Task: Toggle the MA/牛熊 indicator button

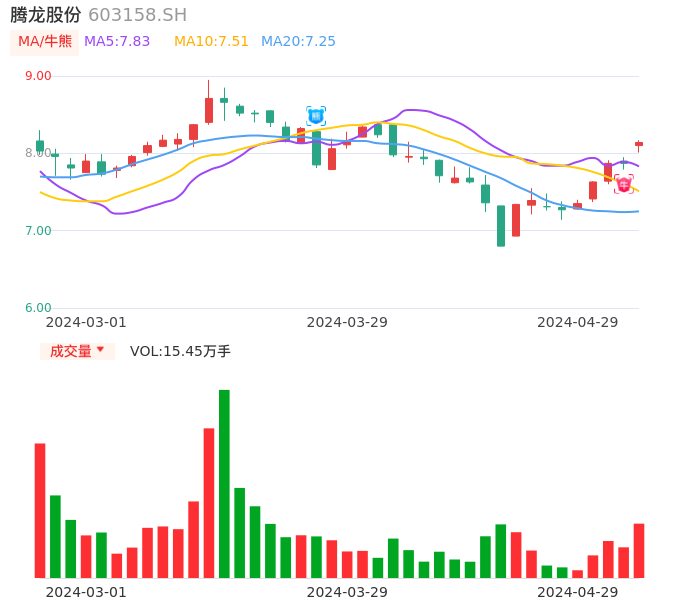Action: pos(45,42)
